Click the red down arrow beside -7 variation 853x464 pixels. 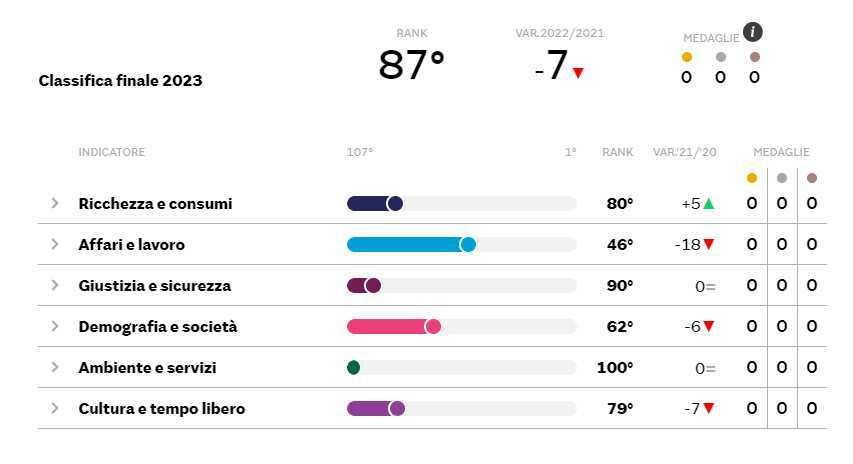(x=578, y=73)
